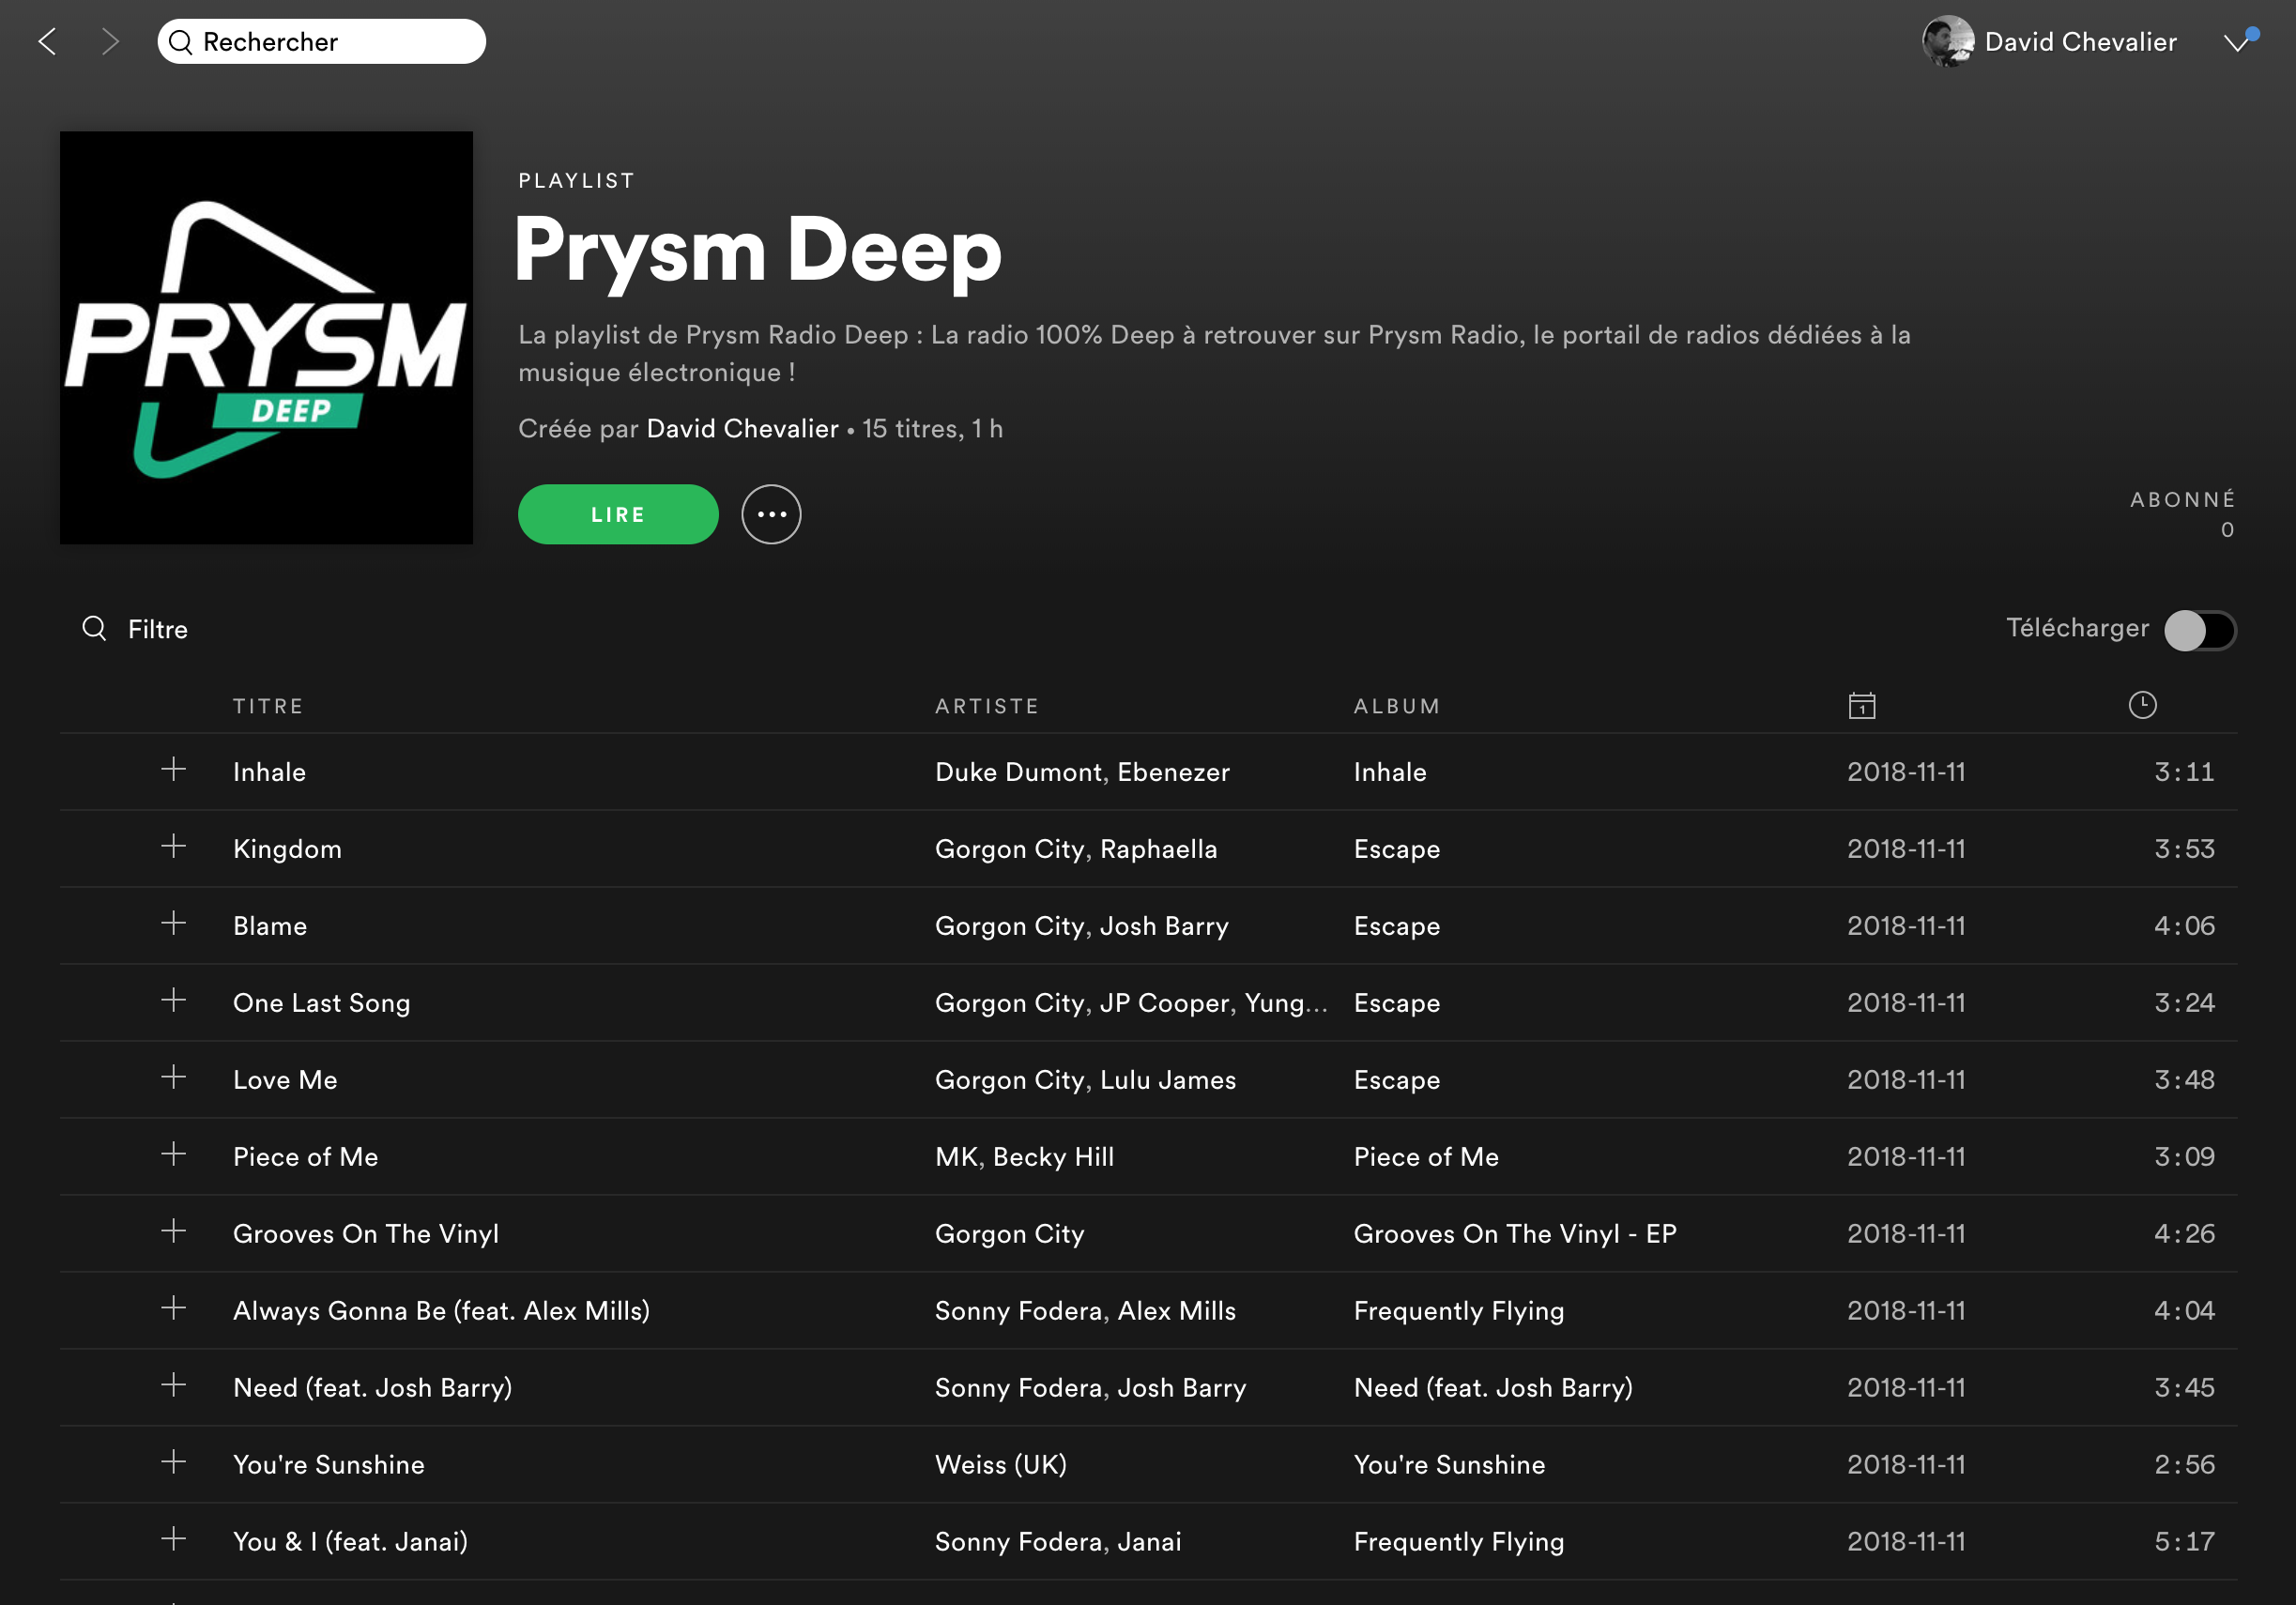Image resolution: width=2296 pixels, height=1605 pixels.
Task: Open creator David Chevalier link under description
Action: click(x=742, y=428)
